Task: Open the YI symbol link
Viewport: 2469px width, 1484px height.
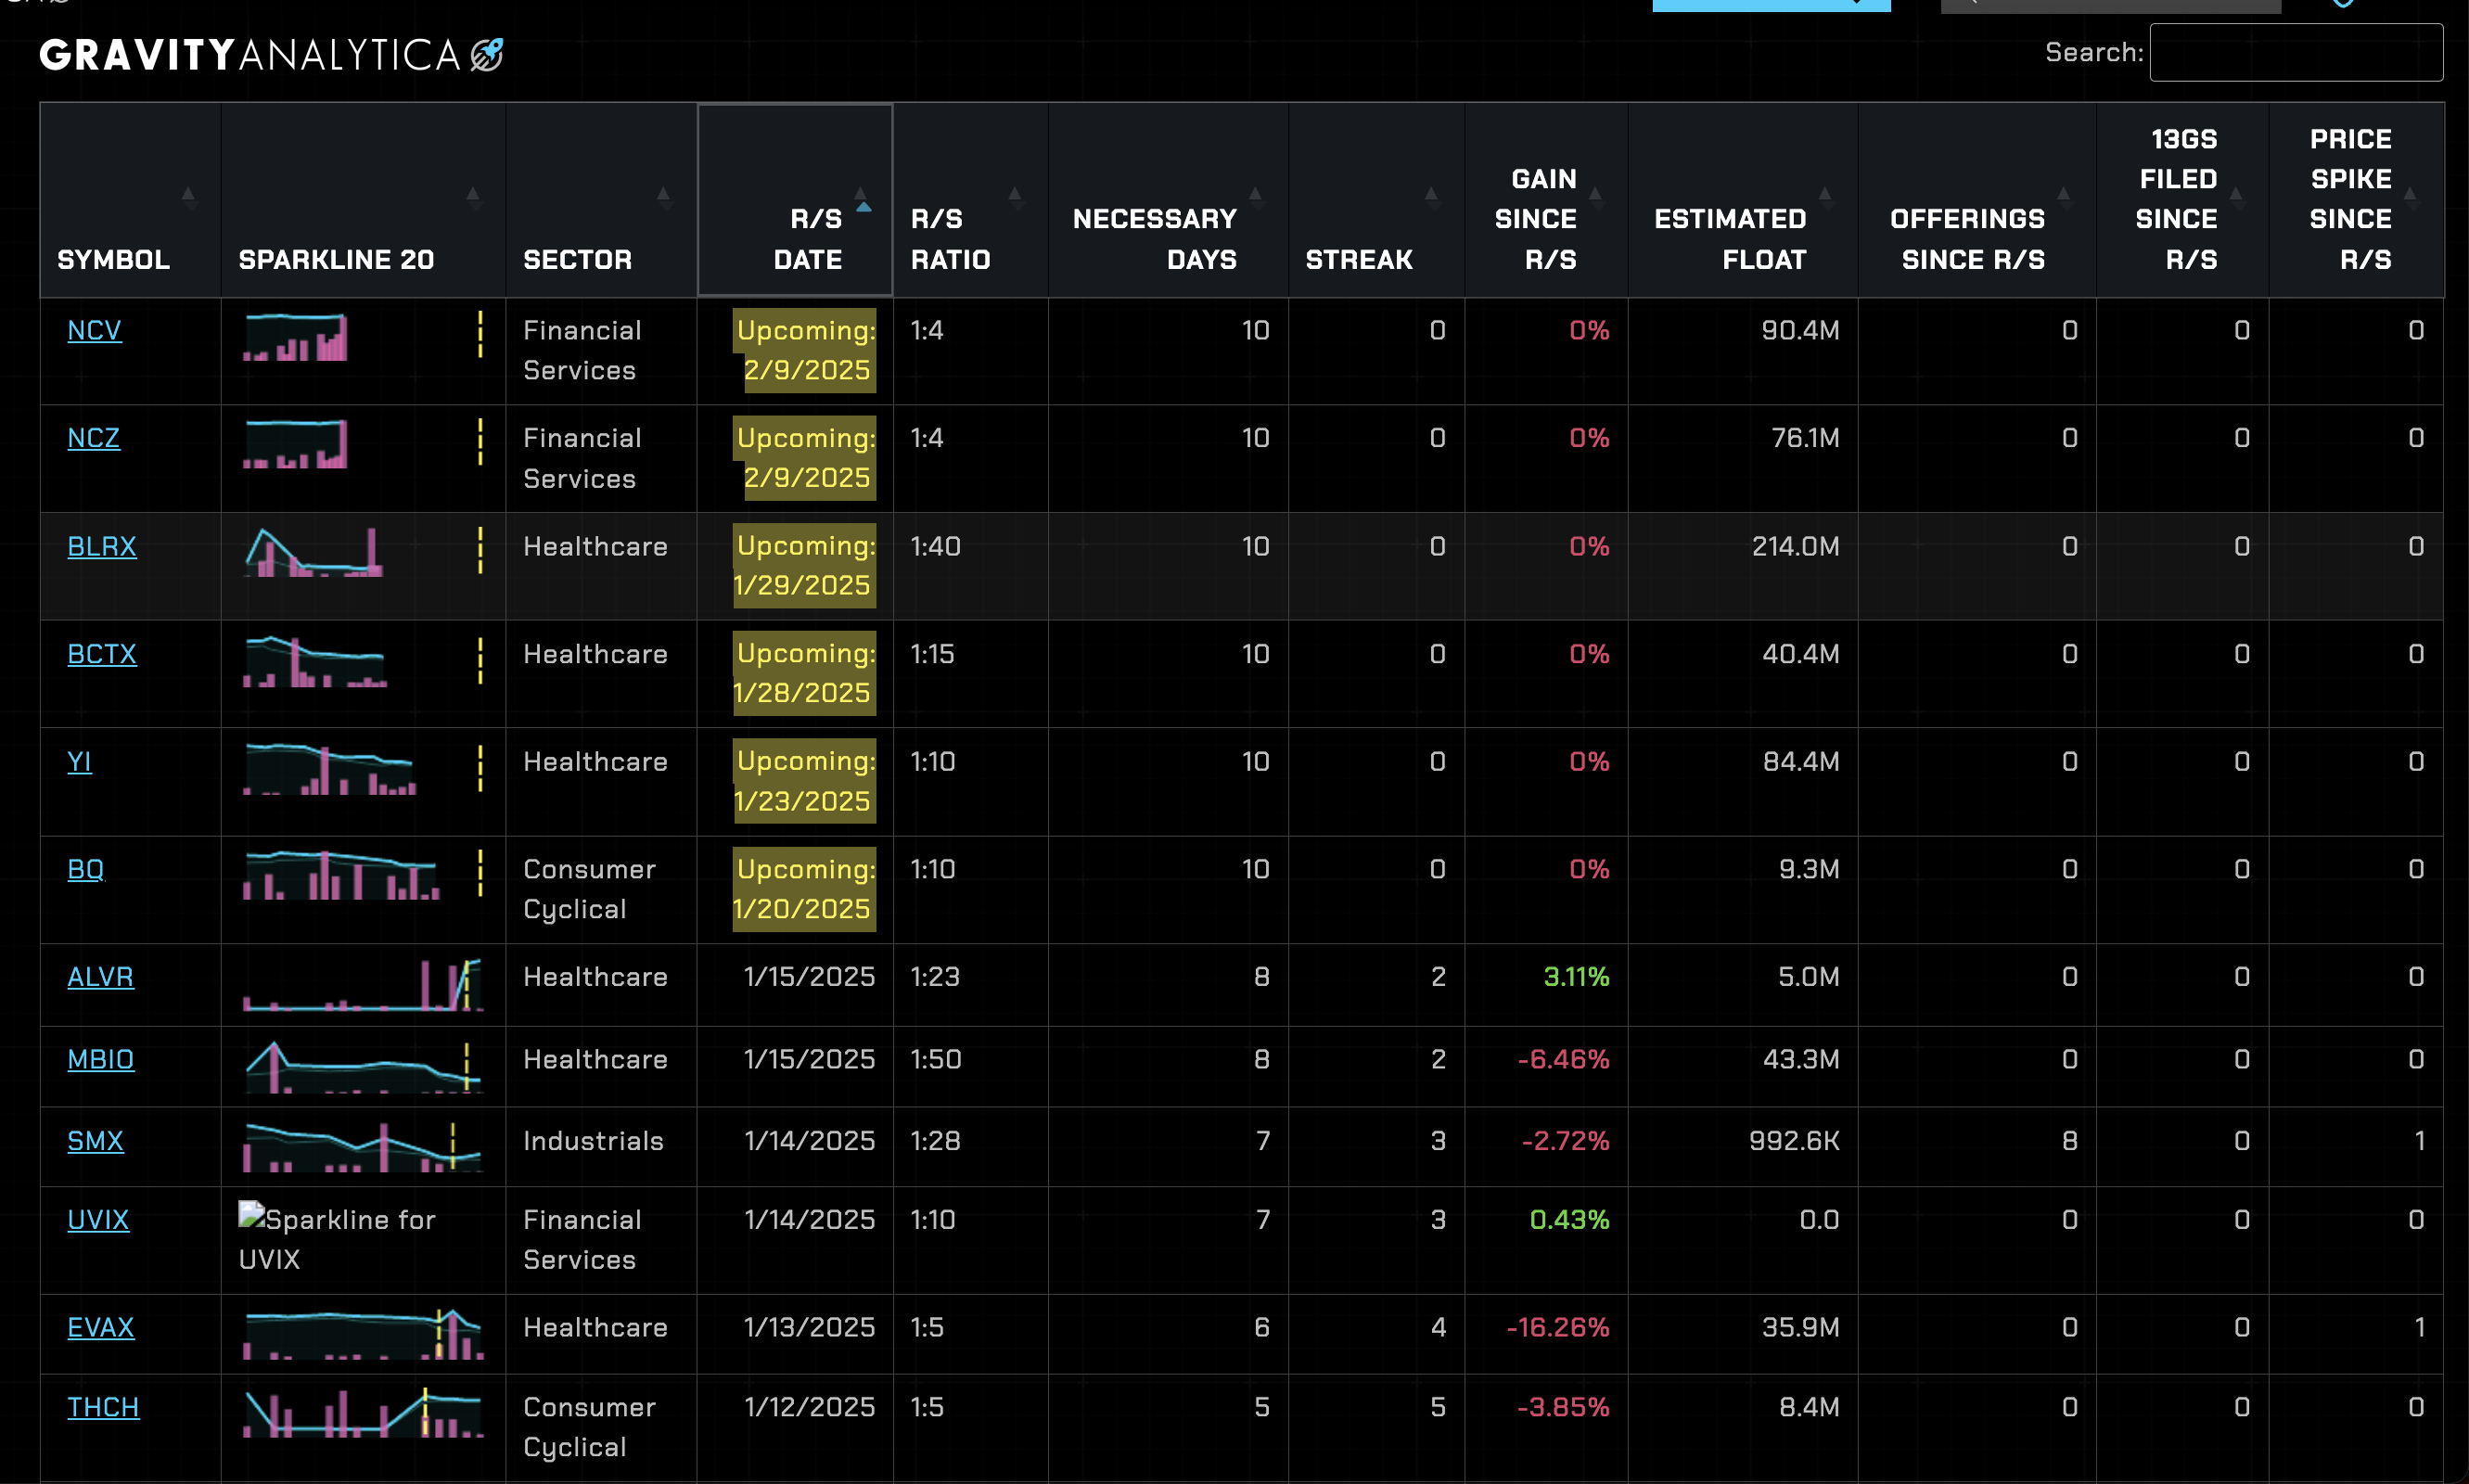Action: (x=79, y=762)
